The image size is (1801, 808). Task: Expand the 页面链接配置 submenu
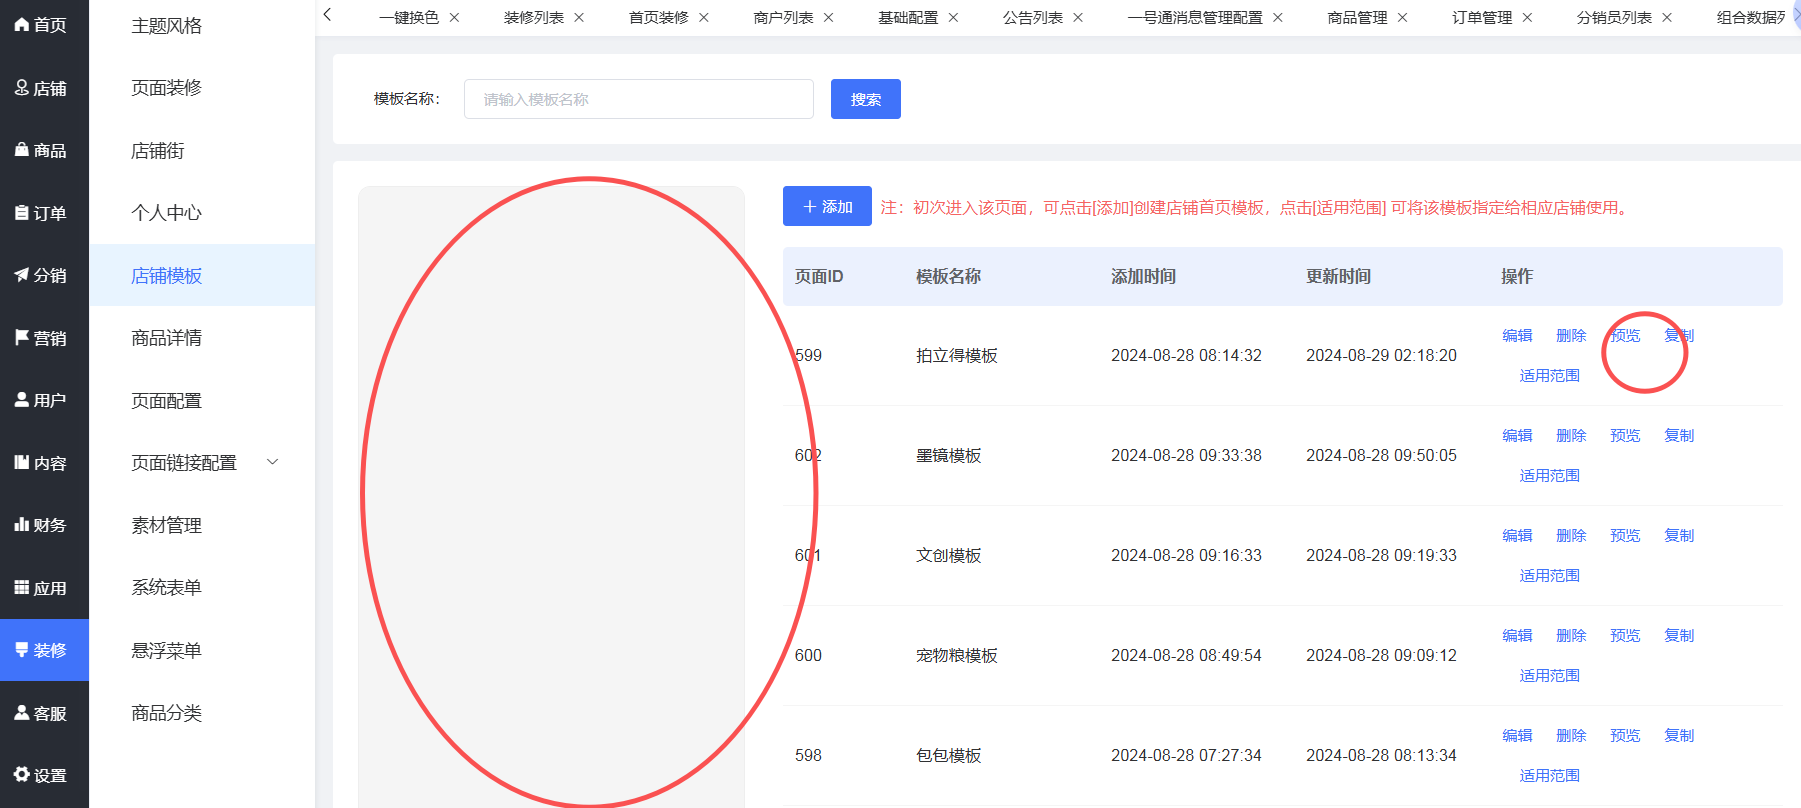tap(272, 462)
